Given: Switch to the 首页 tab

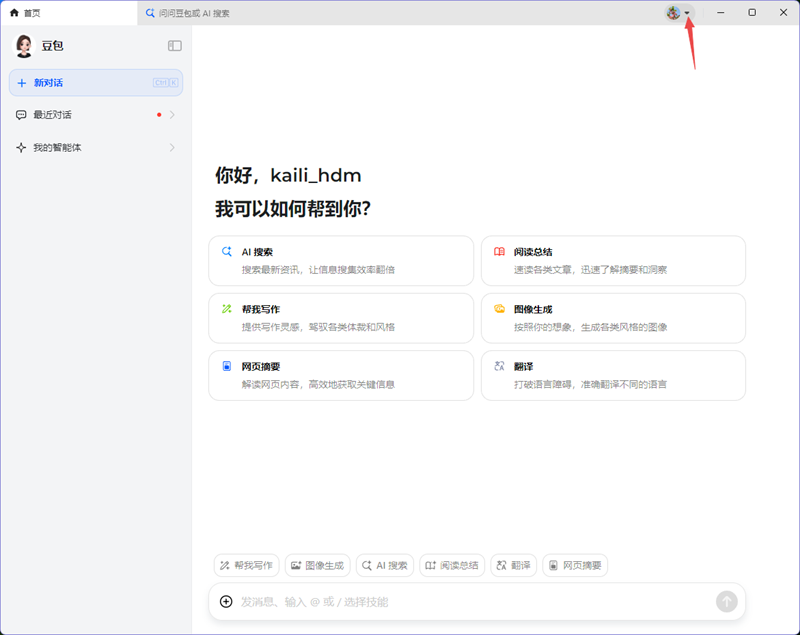Looking at the screenshot, I should point(29,13).
